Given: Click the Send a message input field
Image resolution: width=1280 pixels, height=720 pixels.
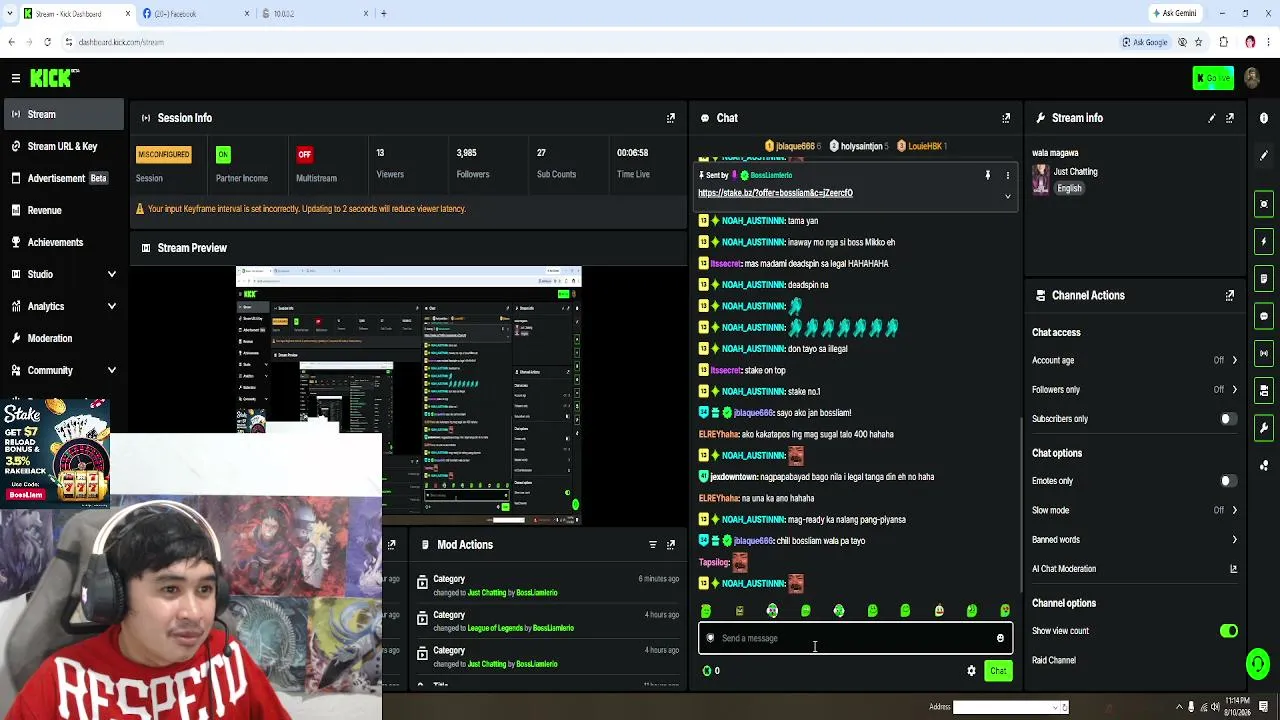Looking at the screenshot, I should pyautogui.click(x=855, y=638).
